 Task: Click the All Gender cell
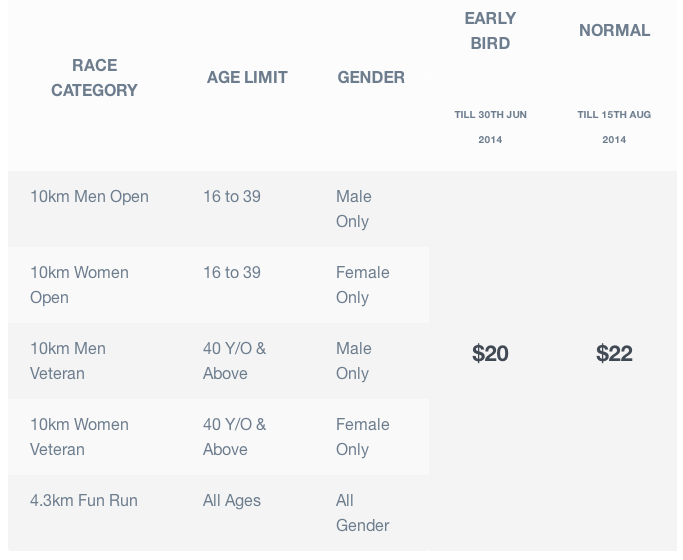(362, 513)
